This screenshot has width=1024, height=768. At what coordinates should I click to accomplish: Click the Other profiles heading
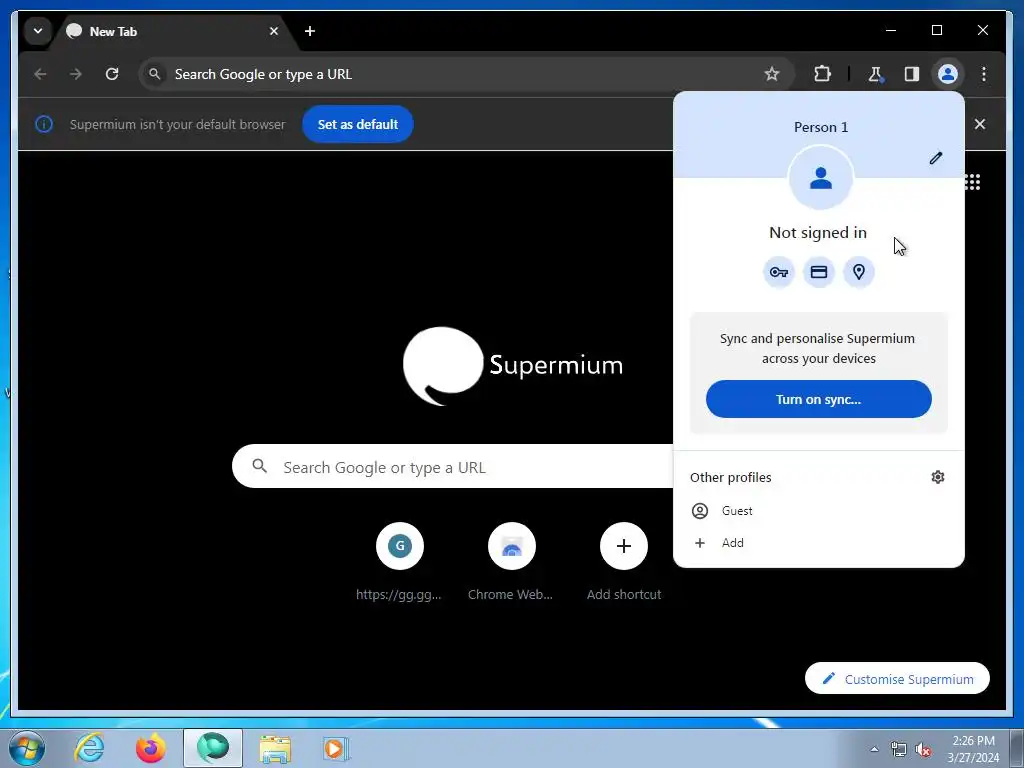pos(730,477)
